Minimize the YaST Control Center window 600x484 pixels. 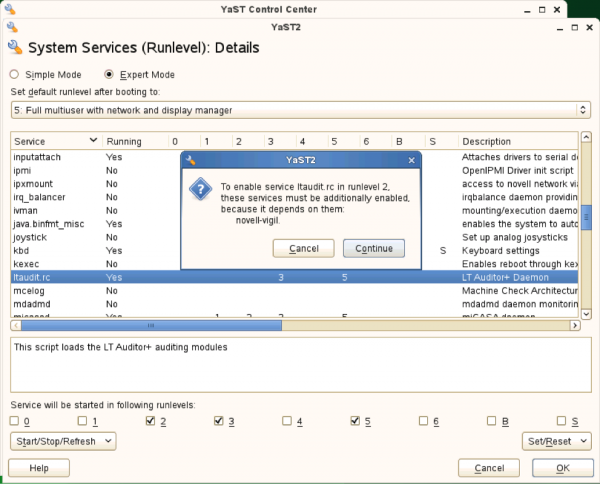pyautogui.click(x=527, y=10)
